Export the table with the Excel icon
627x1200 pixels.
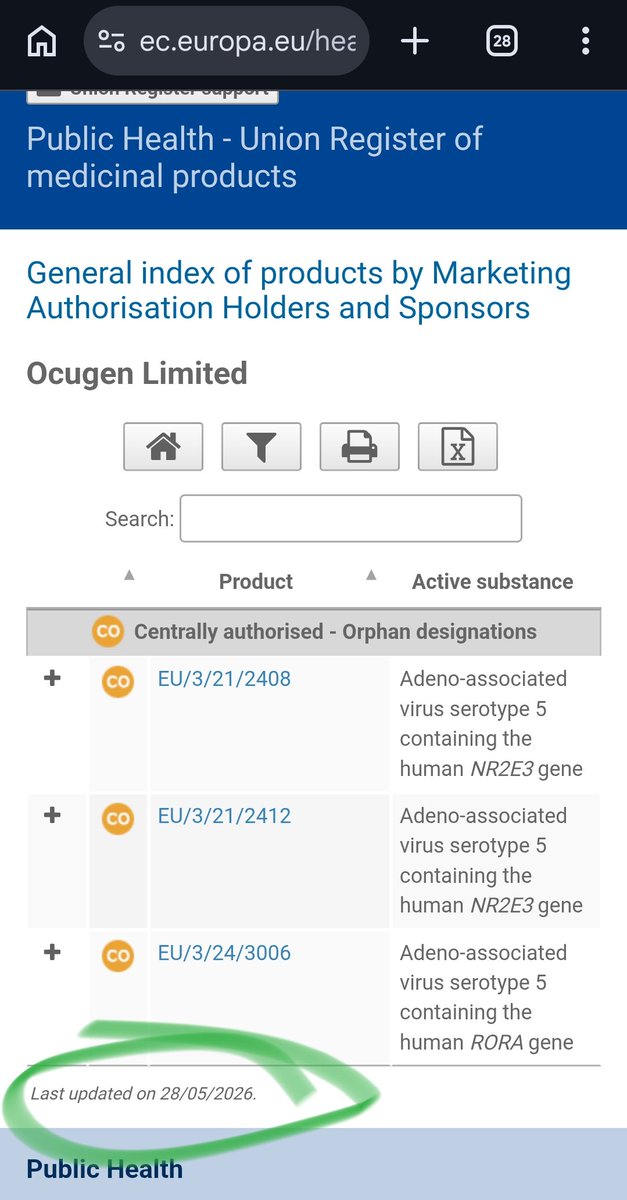(x=457, y=447)
